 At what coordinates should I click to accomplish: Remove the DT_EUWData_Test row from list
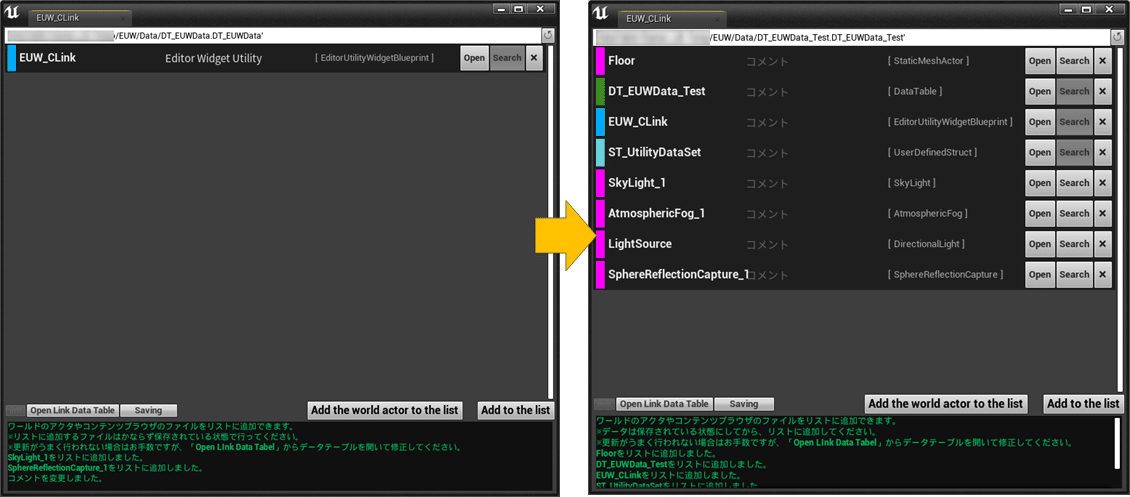(1103, 91)
